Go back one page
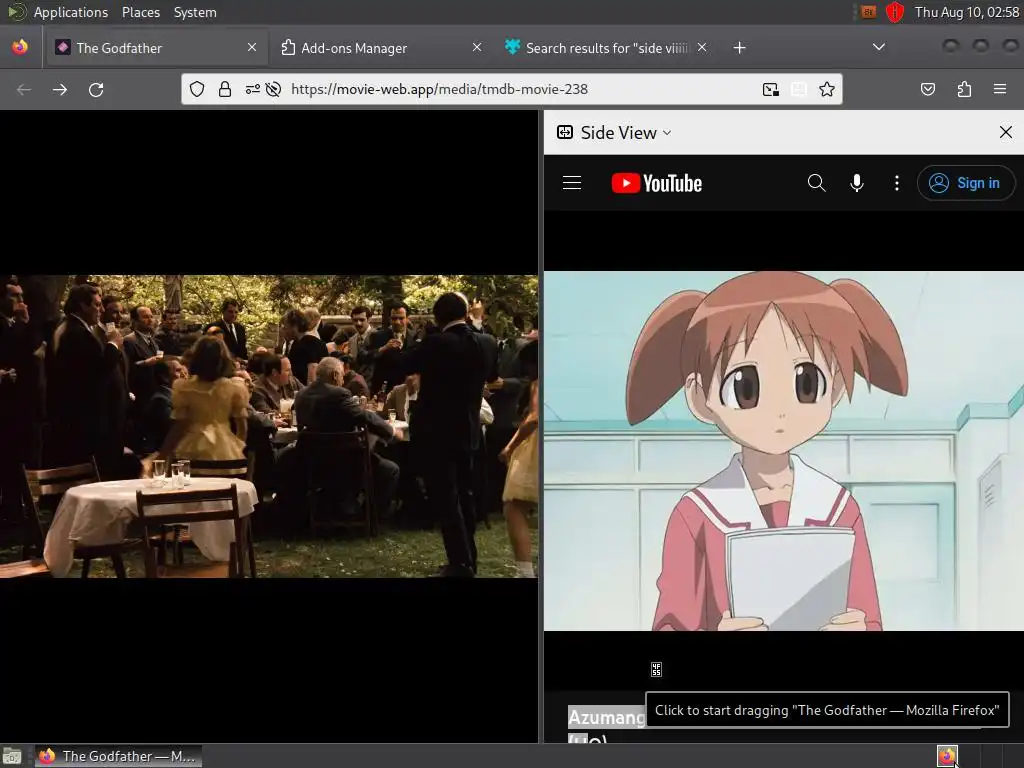Viewport: 1024px width, 768px height. [x=24, y=89]
